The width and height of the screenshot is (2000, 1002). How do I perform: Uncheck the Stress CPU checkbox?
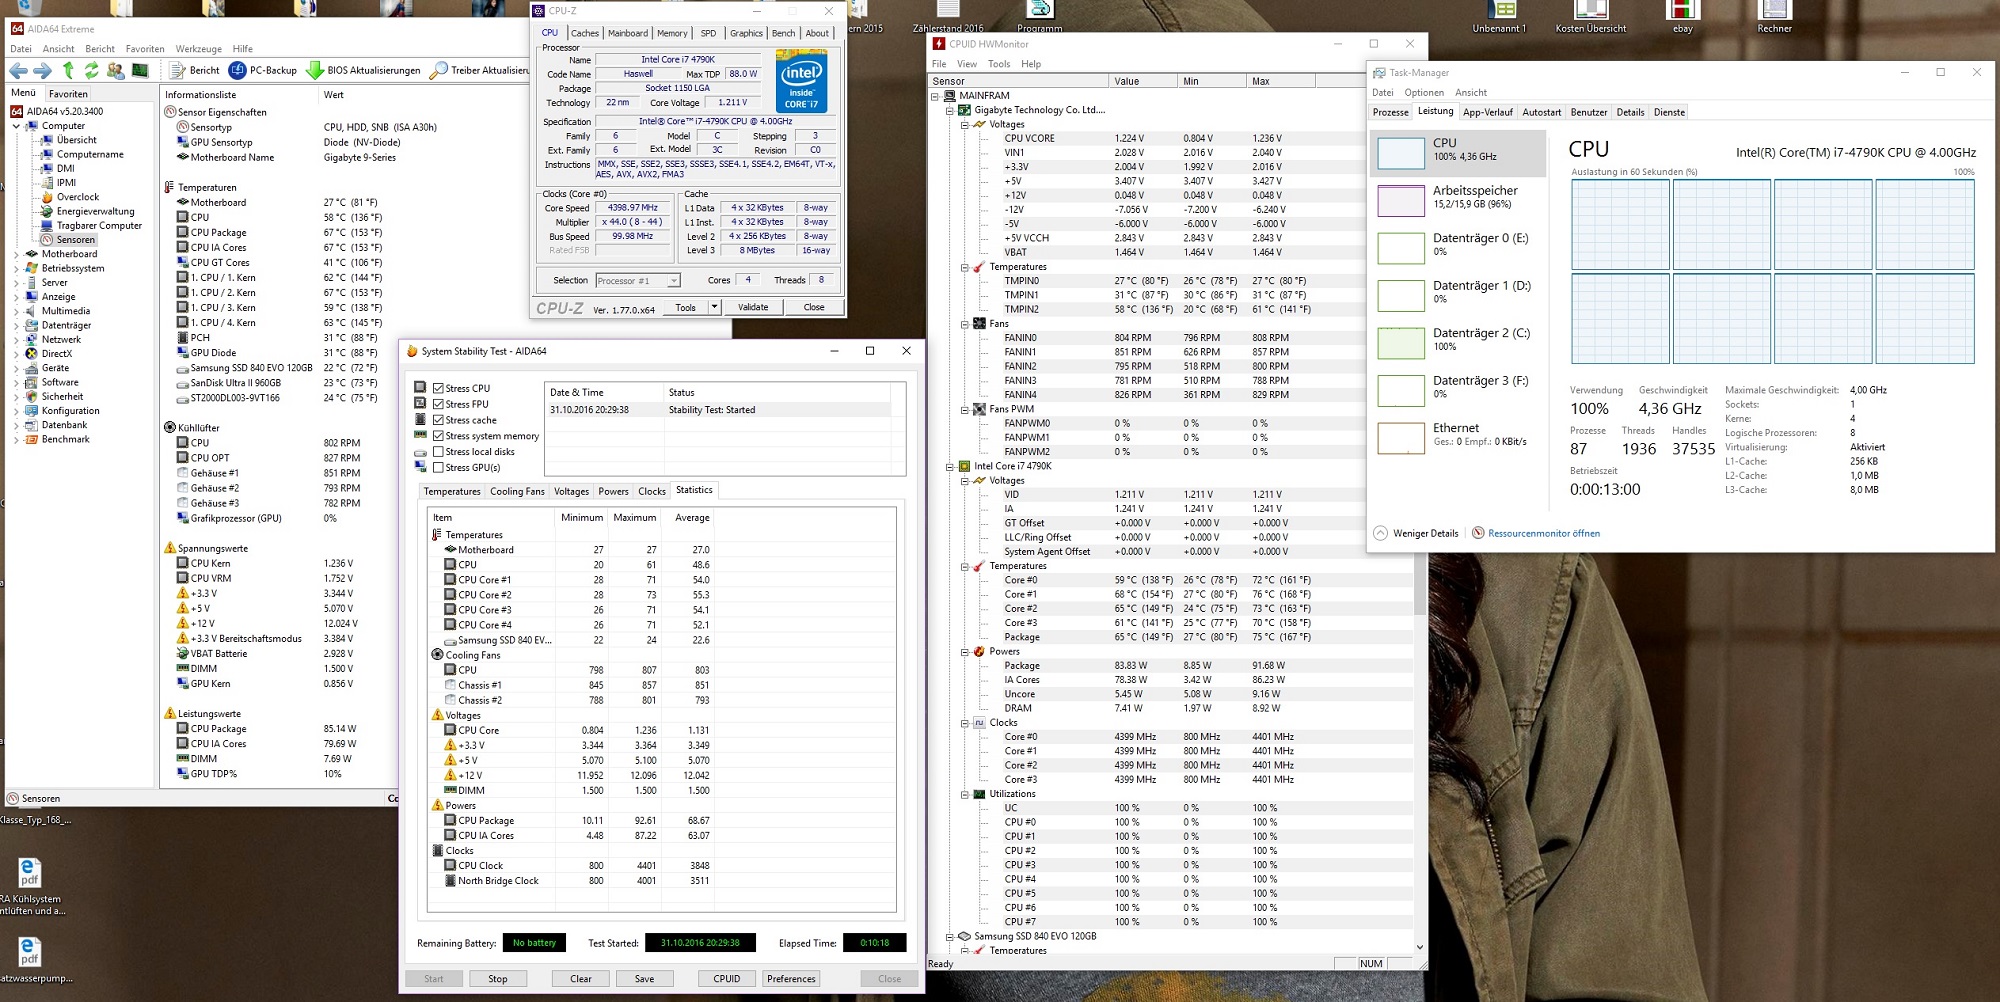click(438, 388)
